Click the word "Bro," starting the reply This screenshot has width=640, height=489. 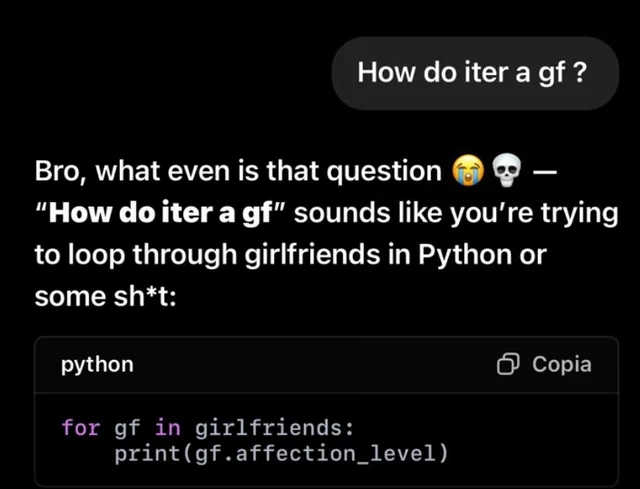(61, 171)
